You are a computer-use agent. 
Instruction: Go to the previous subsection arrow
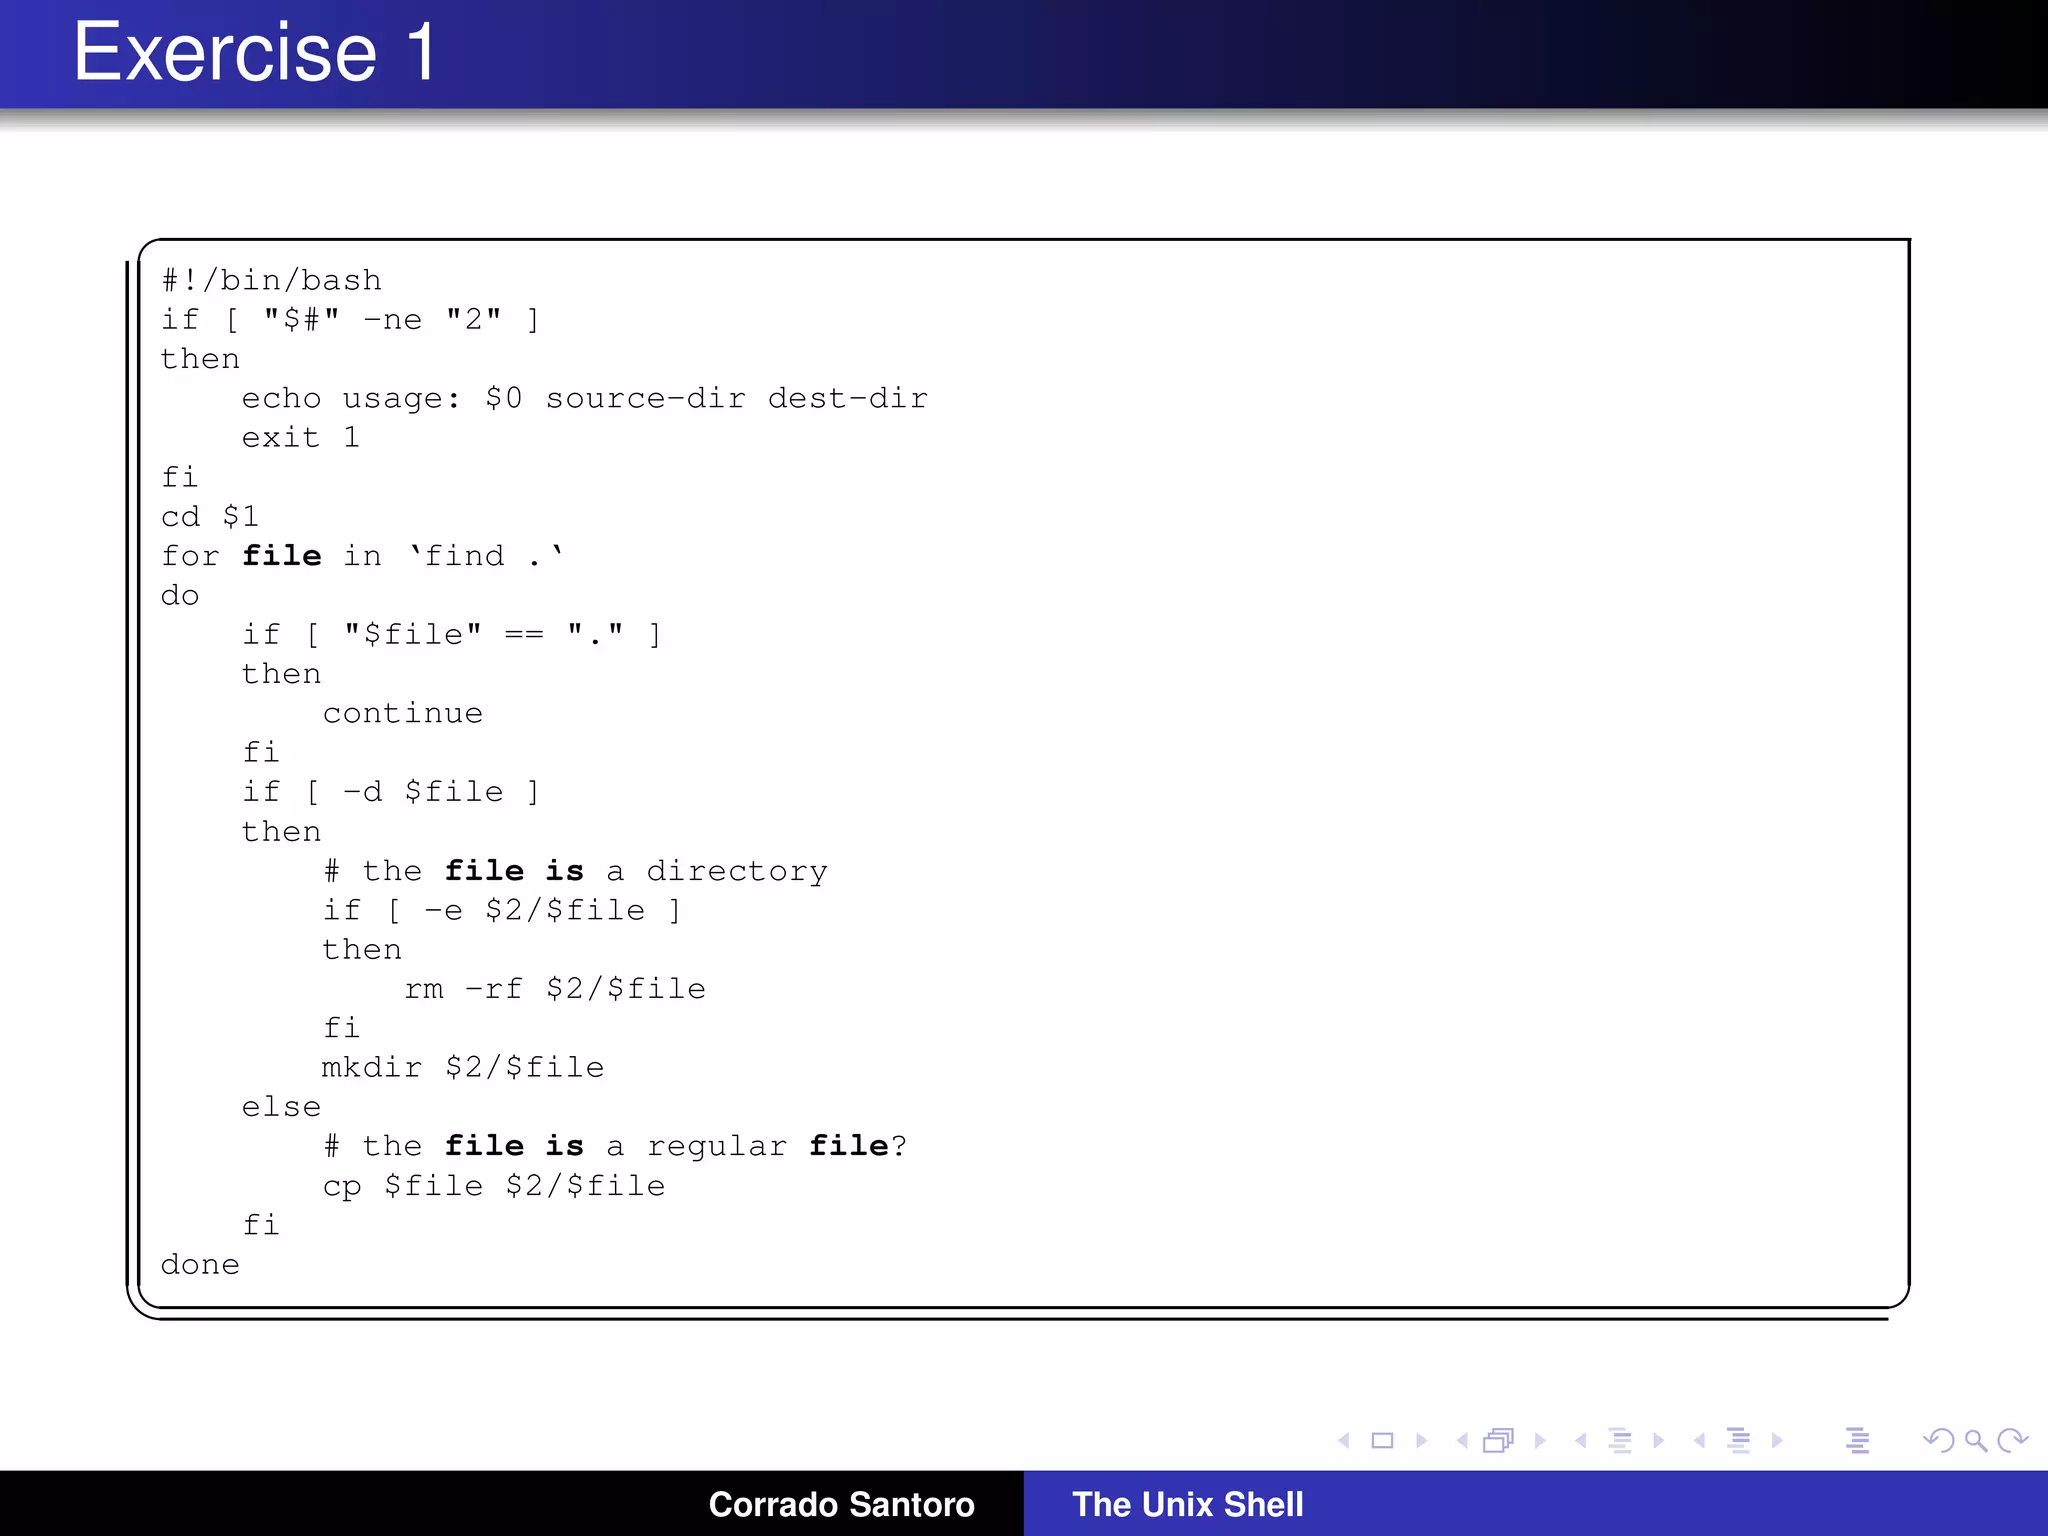[1580, 1440]
